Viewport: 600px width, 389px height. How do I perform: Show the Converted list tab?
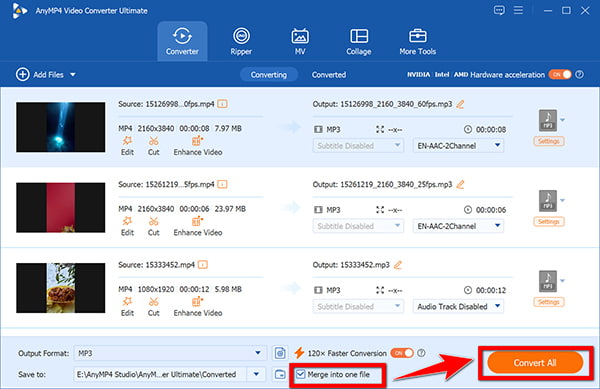(329, 75)
